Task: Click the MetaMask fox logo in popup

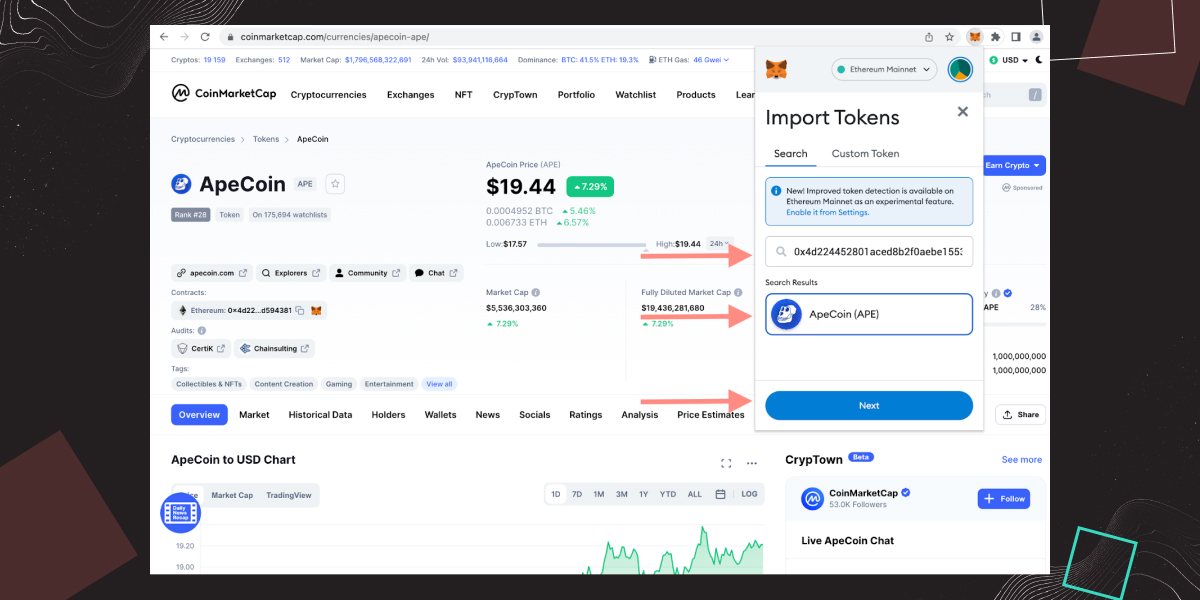Action: pos(776,69)
